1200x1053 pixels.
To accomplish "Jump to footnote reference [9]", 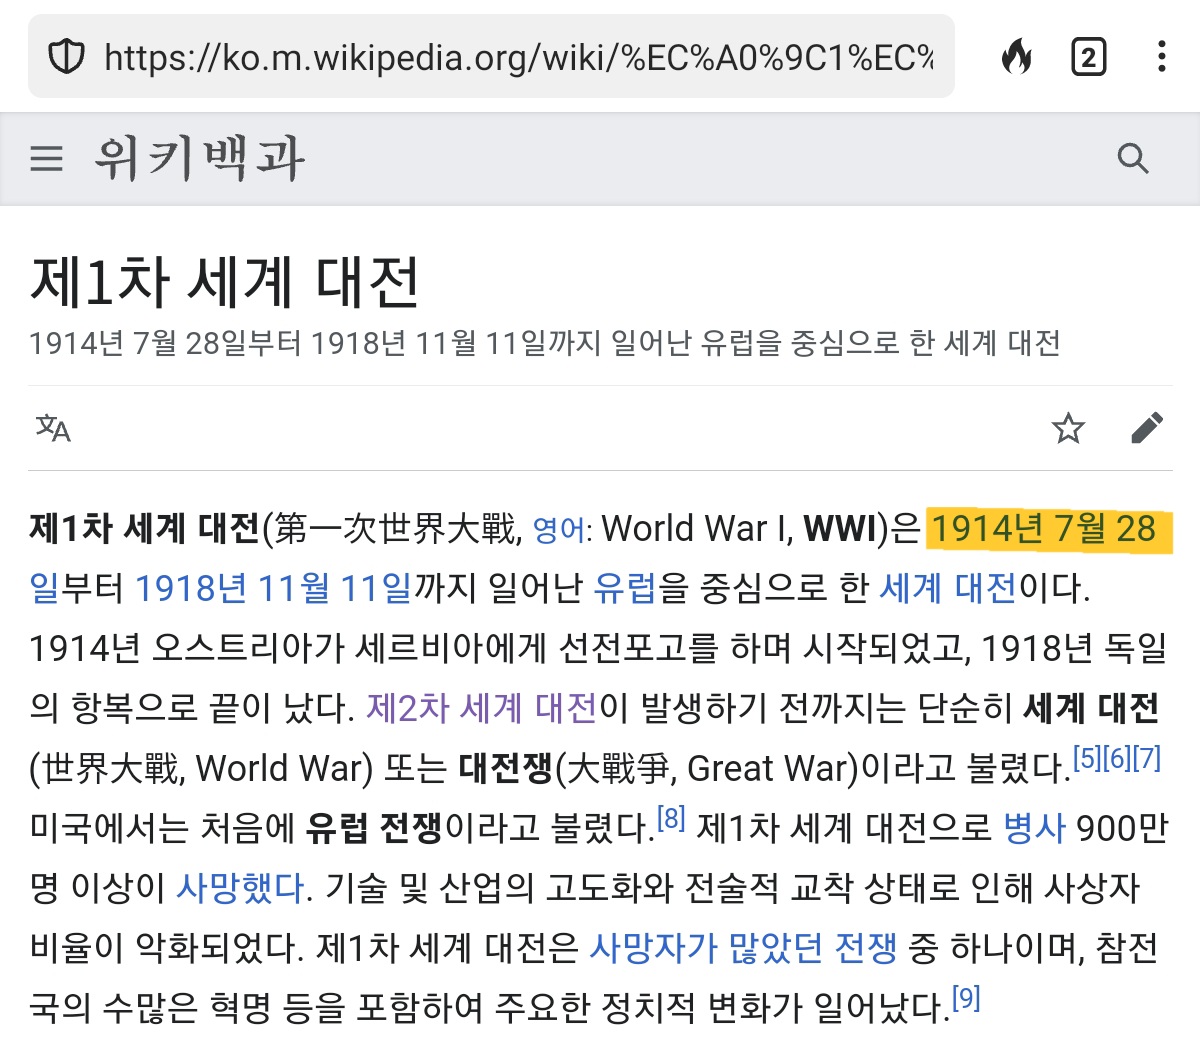I will [x=966, y=998].
